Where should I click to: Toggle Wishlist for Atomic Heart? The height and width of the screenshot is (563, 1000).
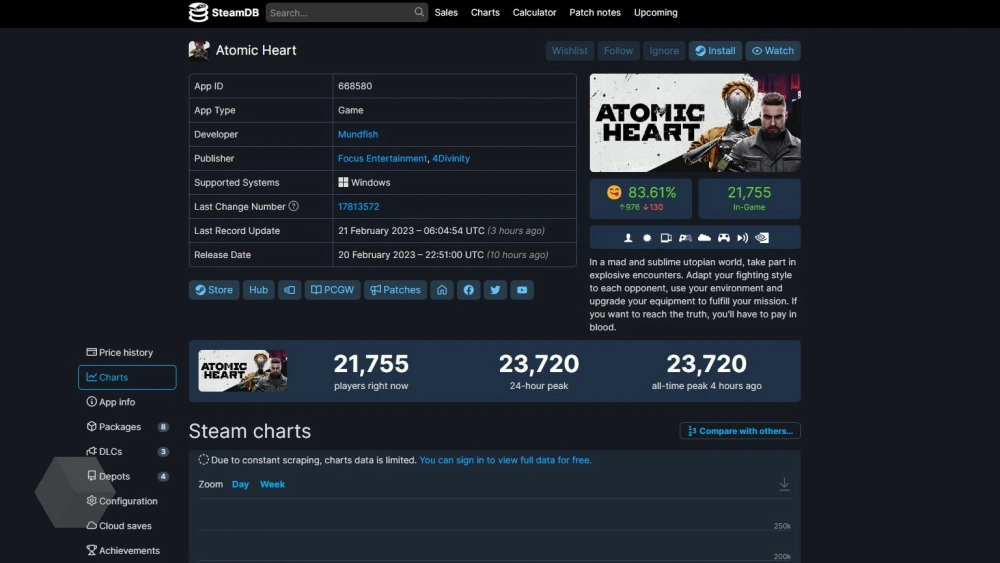570,51
